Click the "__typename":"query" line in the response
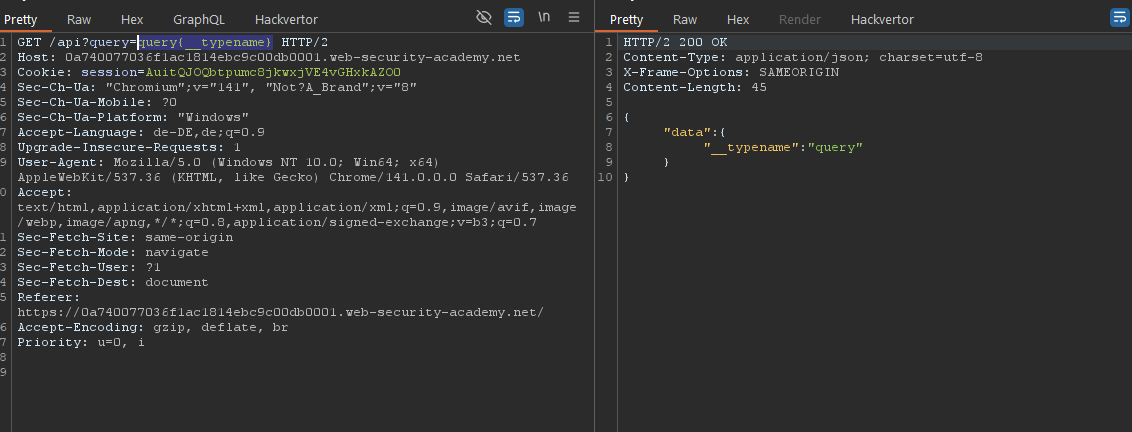1132x432 pixels. click(x=783, y=147)
